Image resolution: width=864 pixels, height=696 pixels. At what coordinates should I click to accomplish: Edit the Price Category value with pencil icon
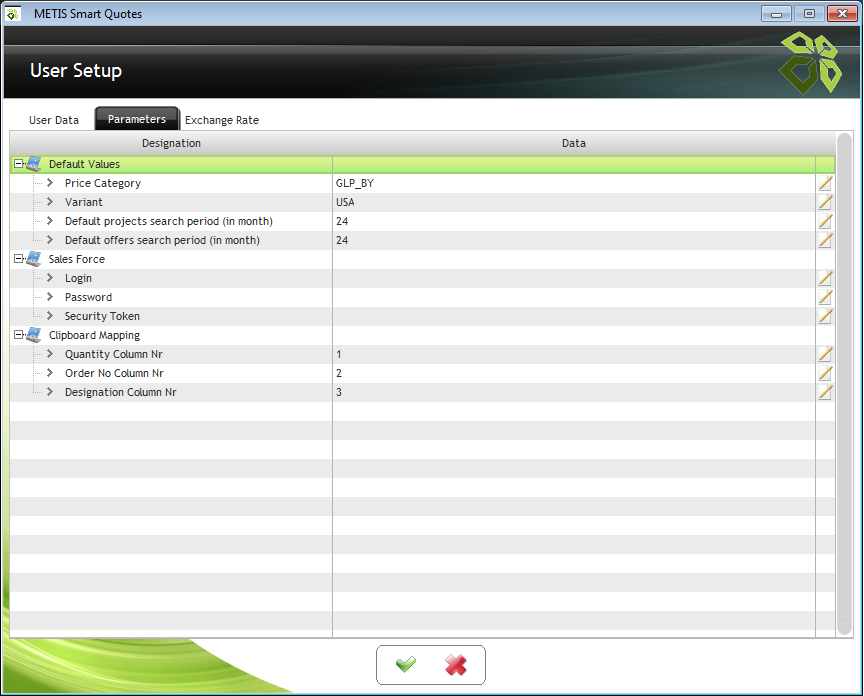pyautogui.click(x=825, y=183)
